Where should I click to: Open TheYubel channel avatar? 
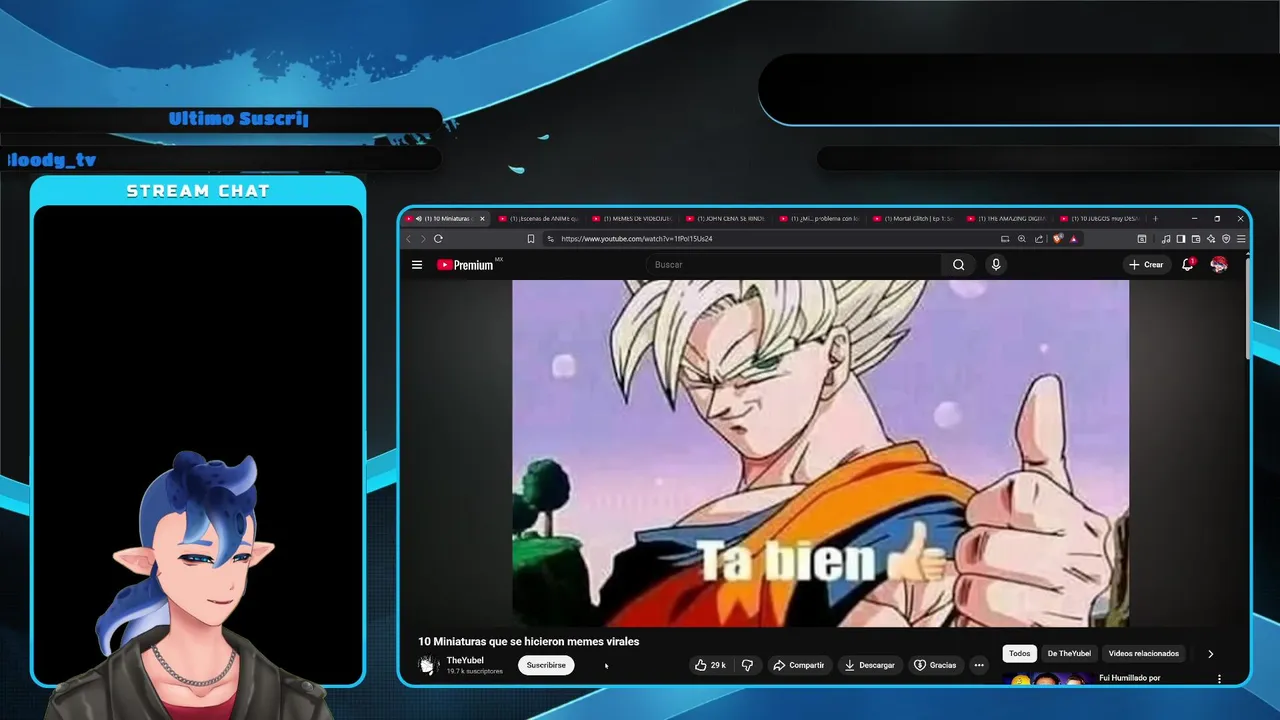(x=429, y=665)
